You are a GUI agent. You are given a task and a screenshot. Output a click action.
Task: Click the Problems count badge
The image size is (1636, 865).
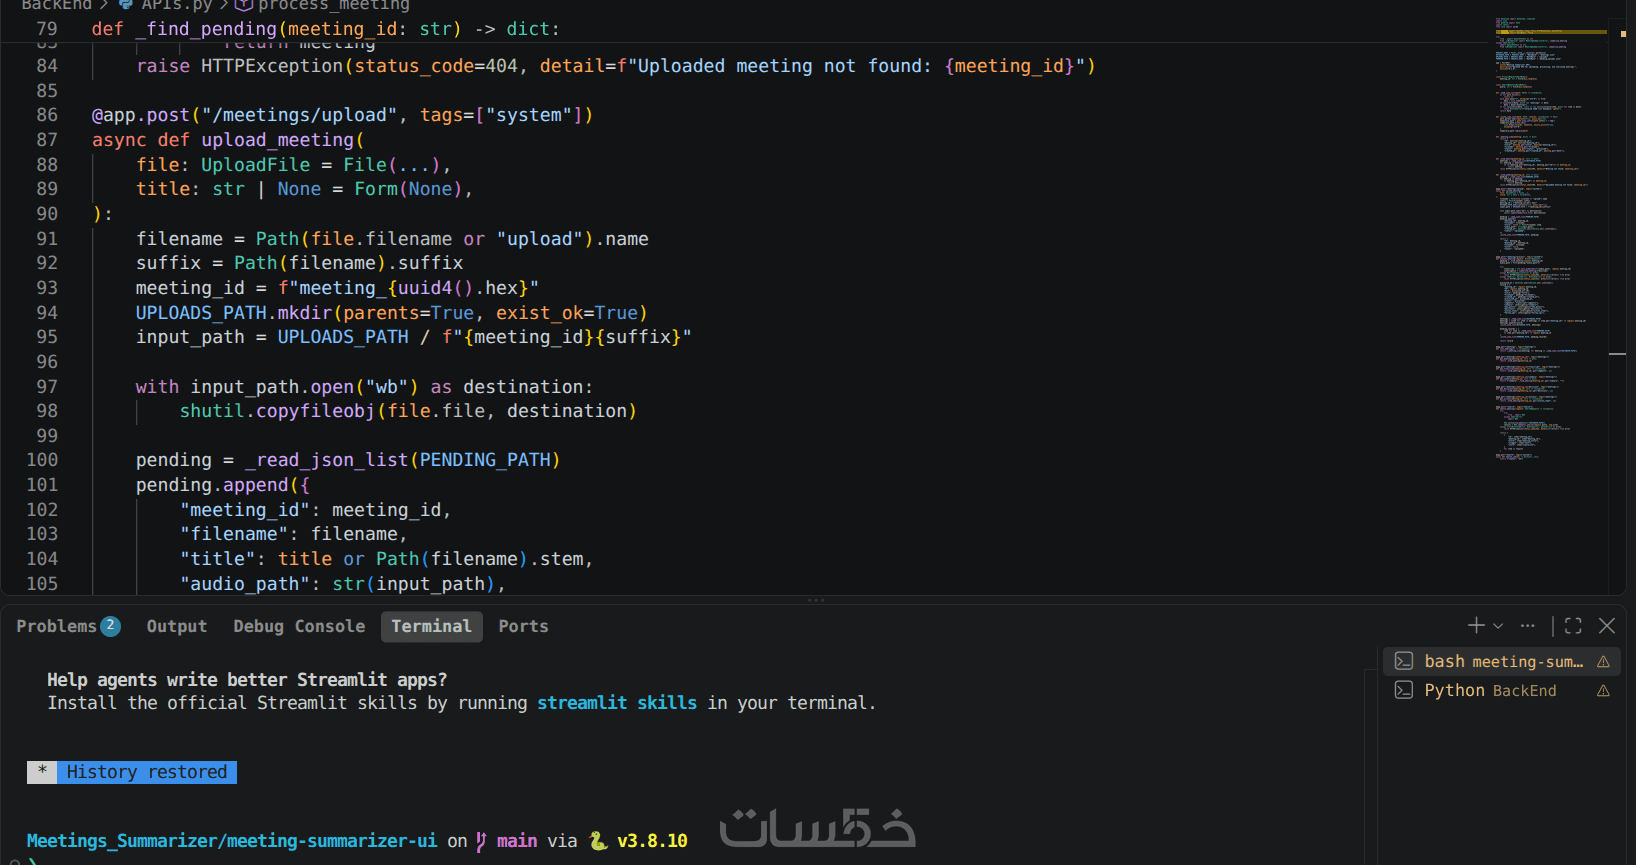110,626
